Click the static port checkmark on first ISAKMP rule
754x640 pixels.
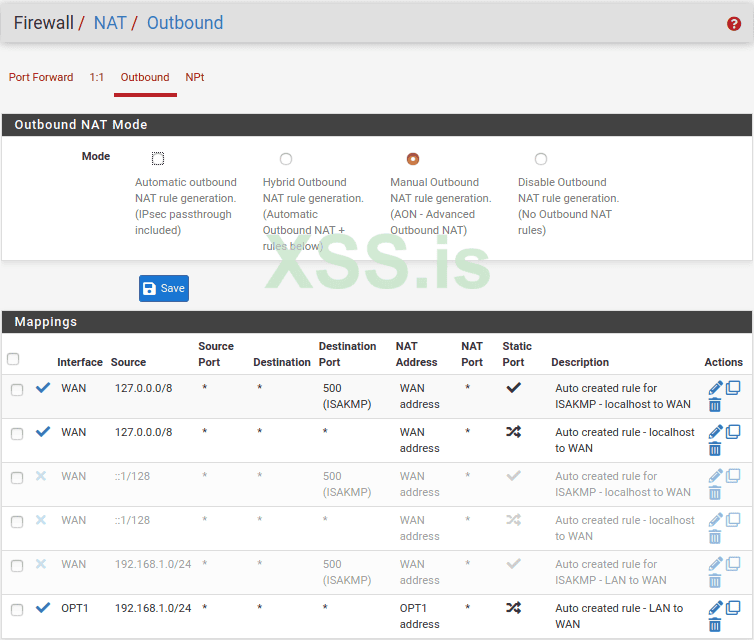point(514,388)
